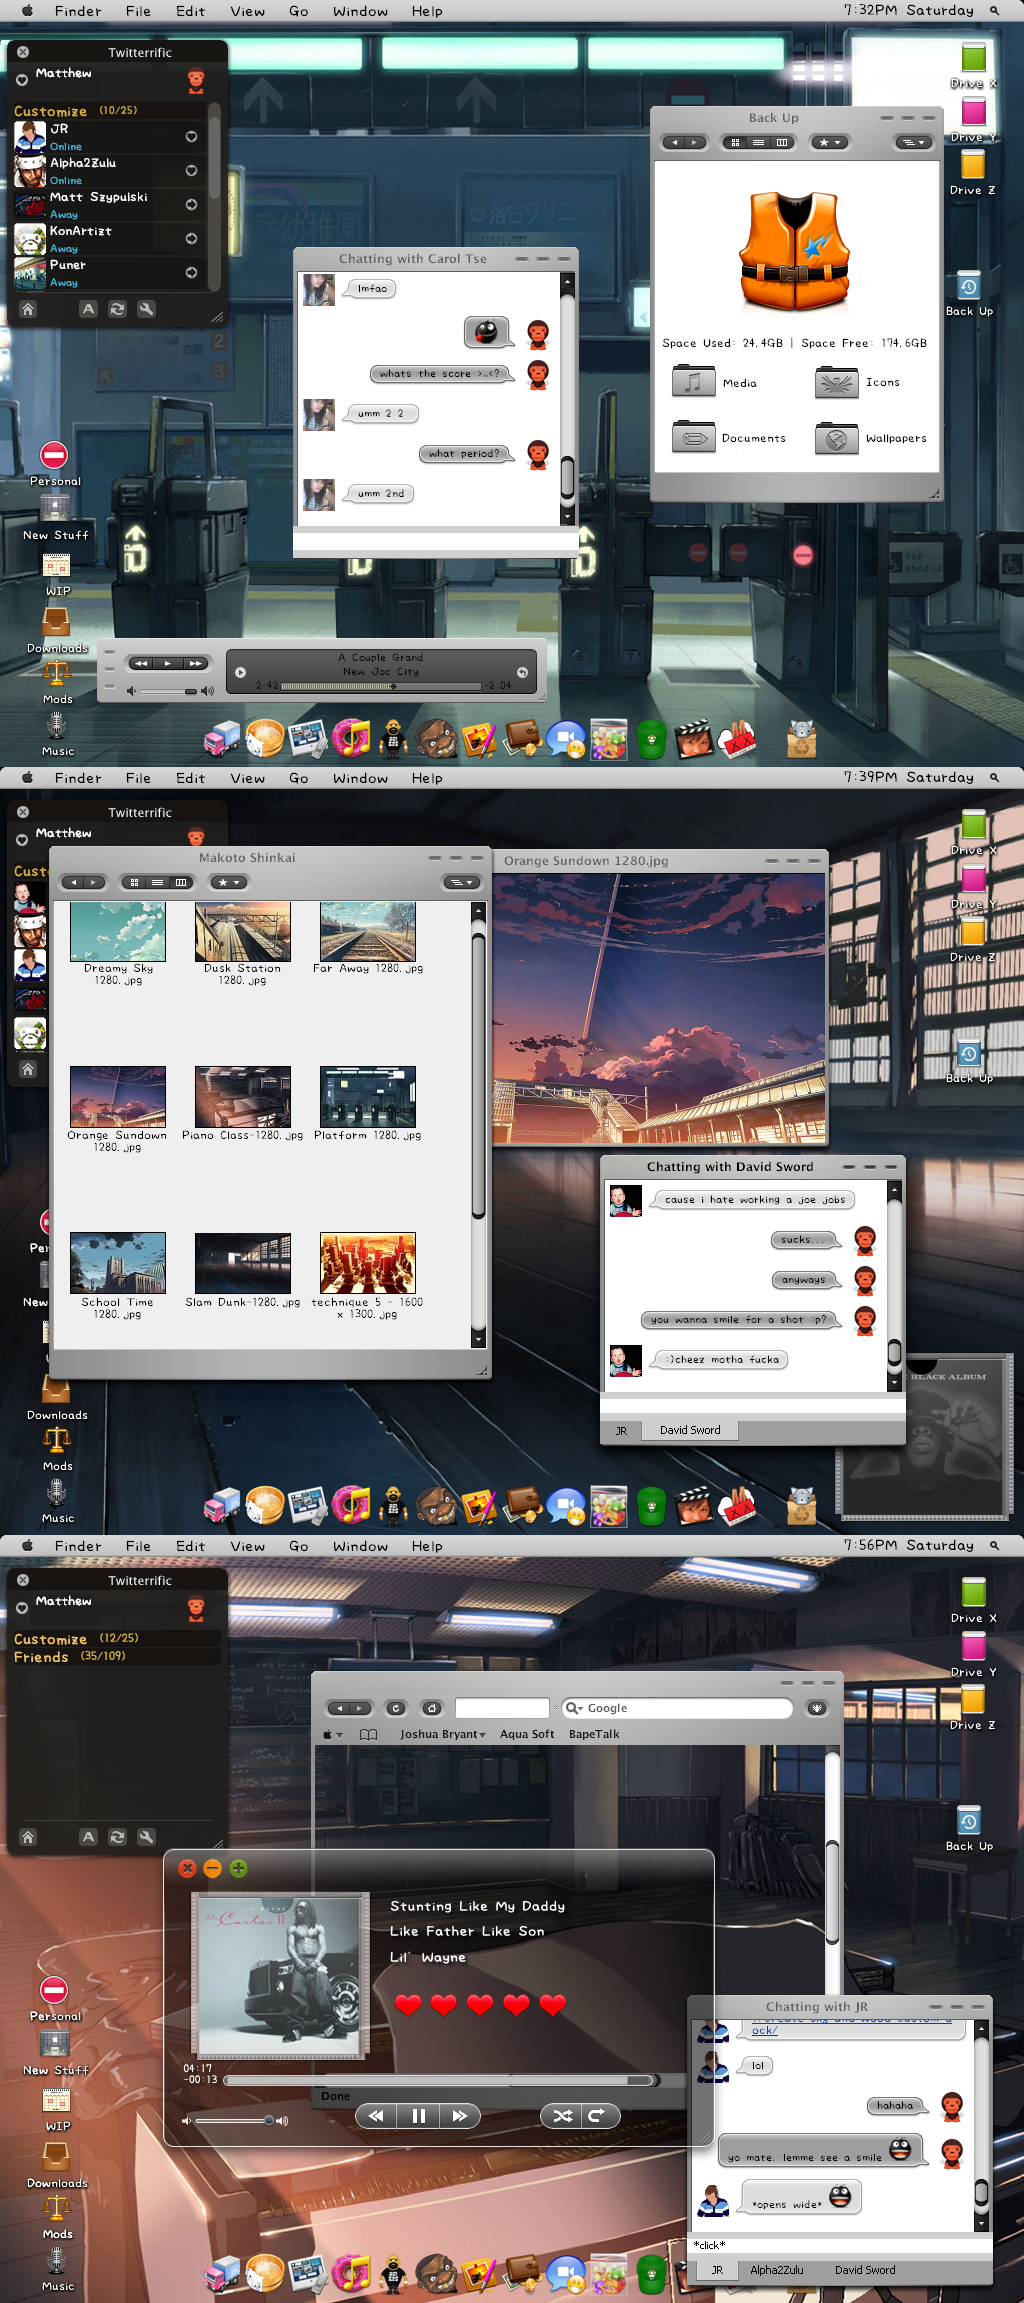Open Go menu on the 7:39PM menu bar

click(x=298, y=778)
